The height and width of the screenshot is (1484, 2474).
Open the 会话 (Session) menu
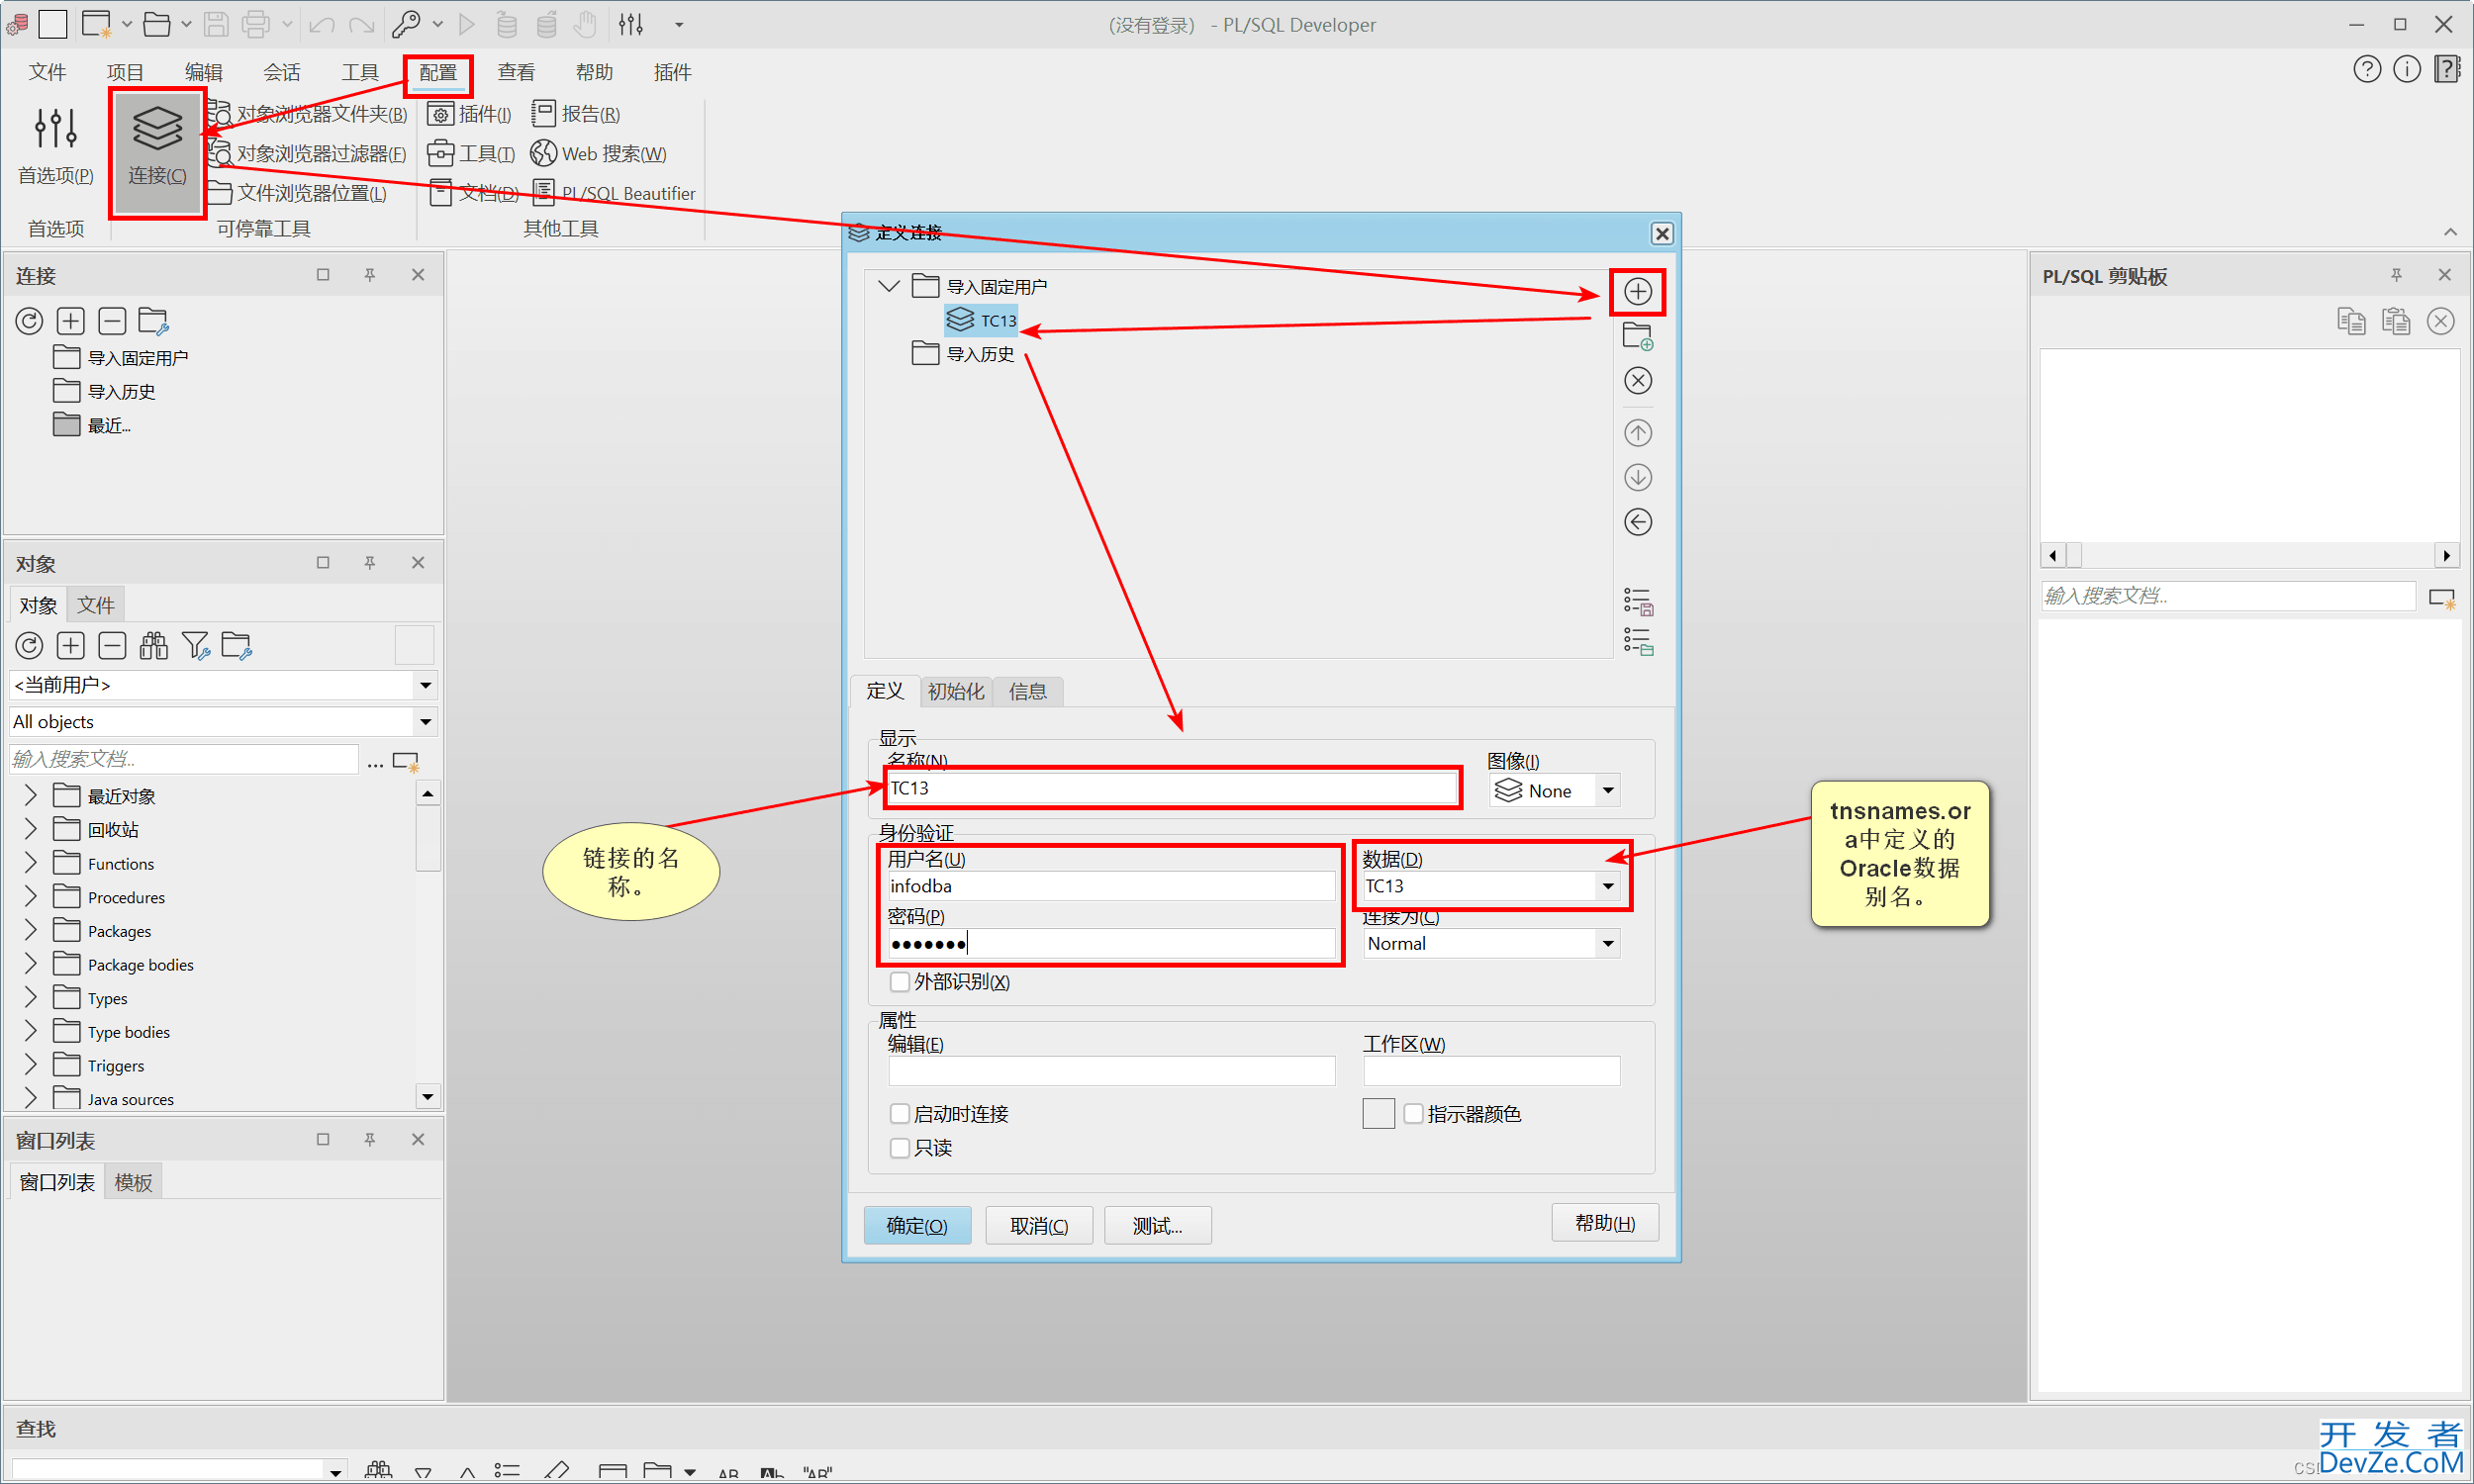(x=281, y=72)
